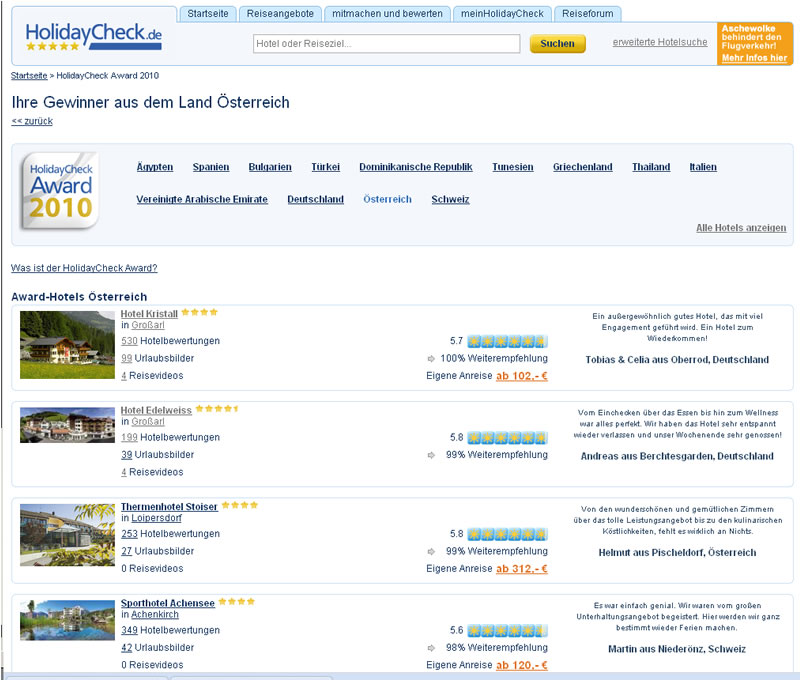Open the Sporthotel Achensee title link
Viewport: 800px width, 680px height.
pyautogui.click(x=168, y=603)
